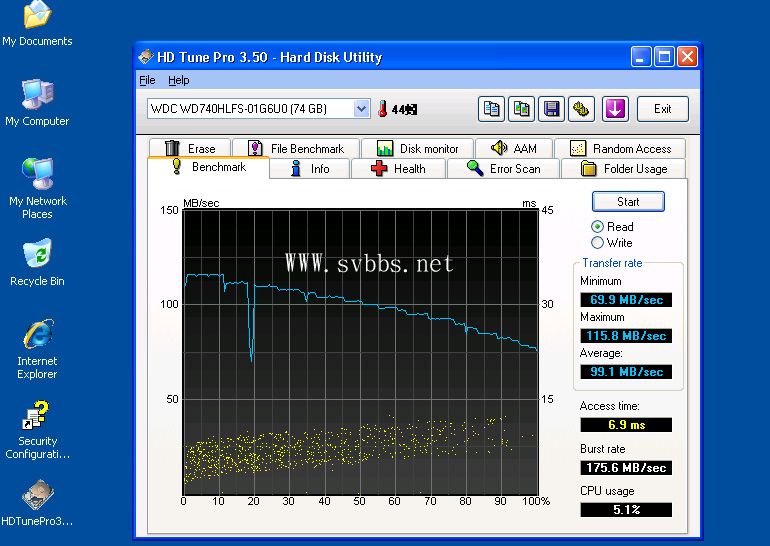The height and width of the screenshot is (546, 770).
Task: Open options with the gears icon
Action: point(581,109)
